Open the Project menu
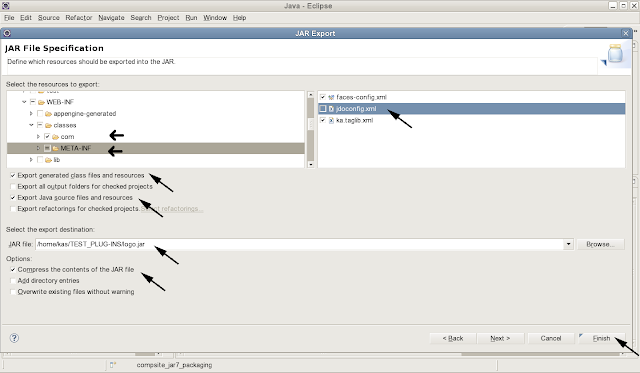The image size is (640, 373). tap(168, 18)
